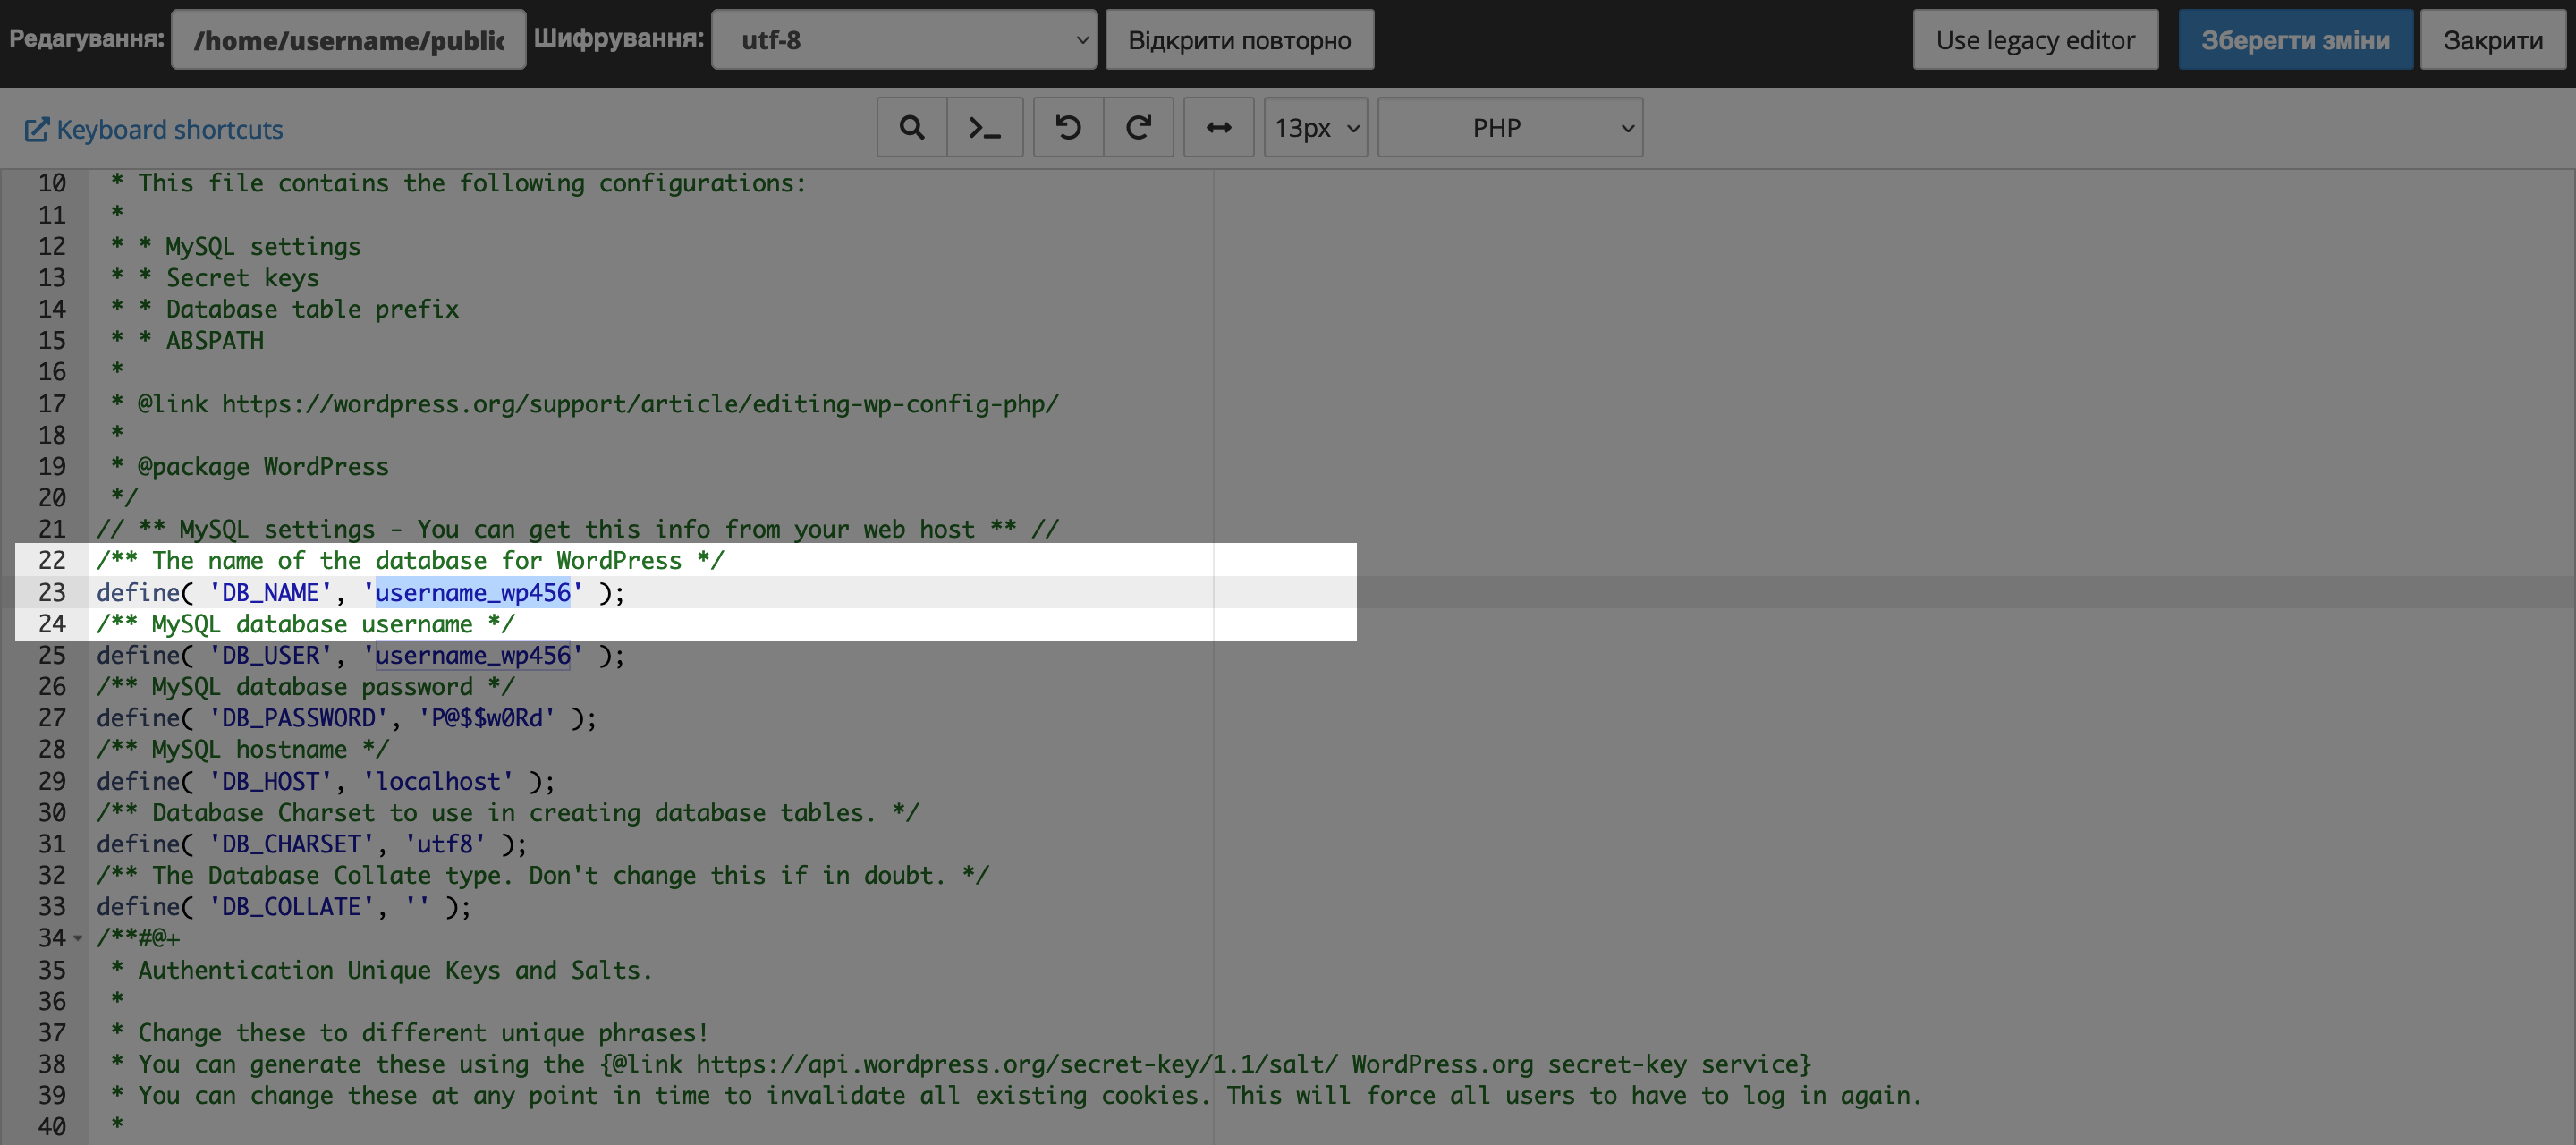
Task: Click line number 40 in gutter
Action: (52, 1127)
